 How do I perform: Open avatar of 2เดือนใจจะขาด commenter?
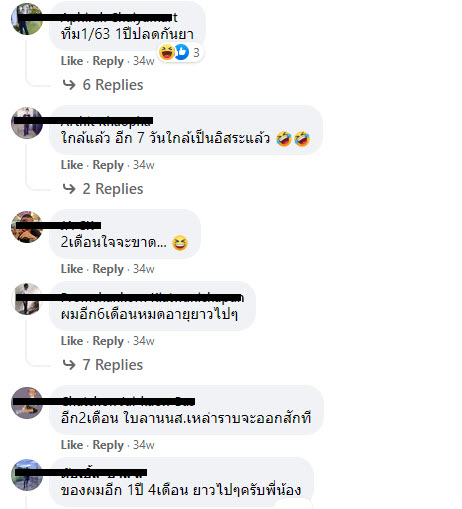point(27,227)
